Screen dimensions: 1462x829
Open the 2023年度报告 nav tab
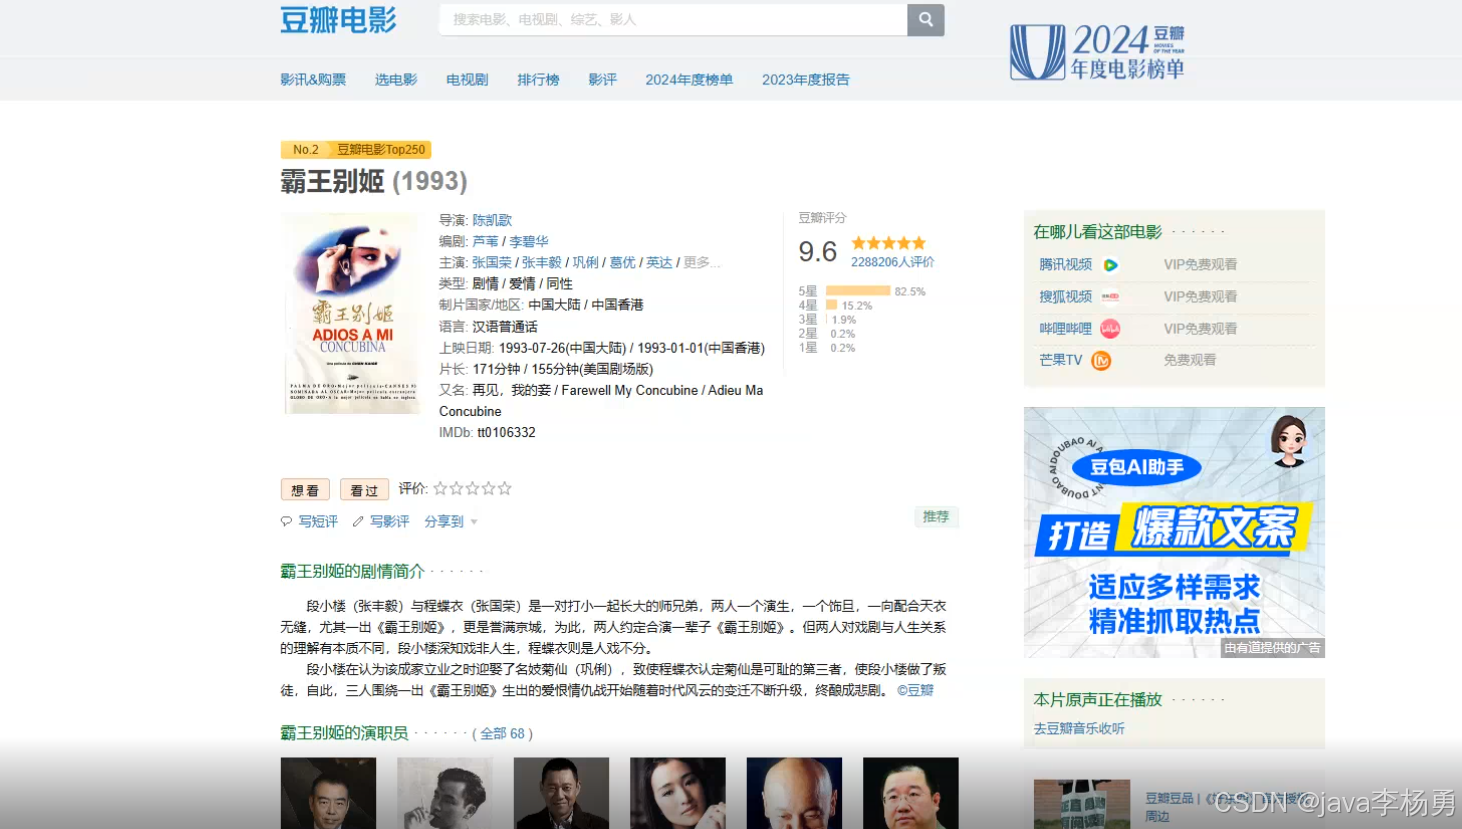point(806,79)
